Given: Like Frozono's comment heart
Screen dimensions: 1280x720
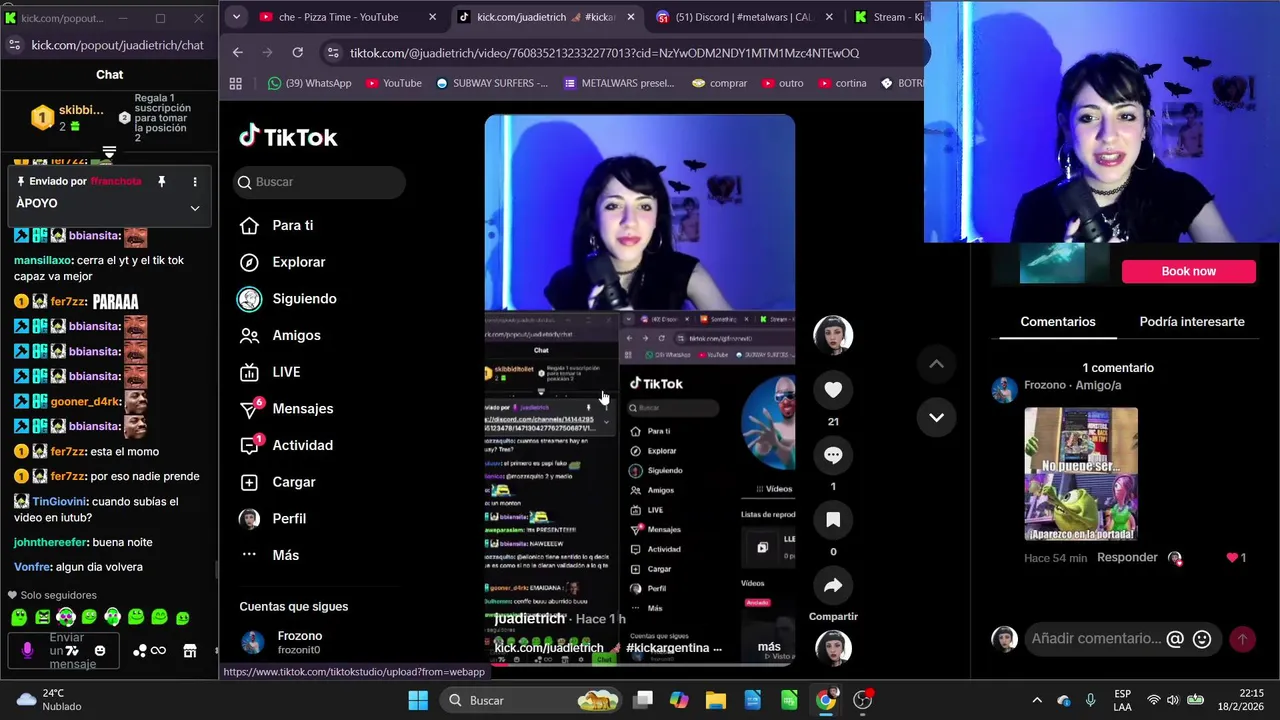Looking at the screenshot, I should pyautogui.click(x=1232, y=558).
